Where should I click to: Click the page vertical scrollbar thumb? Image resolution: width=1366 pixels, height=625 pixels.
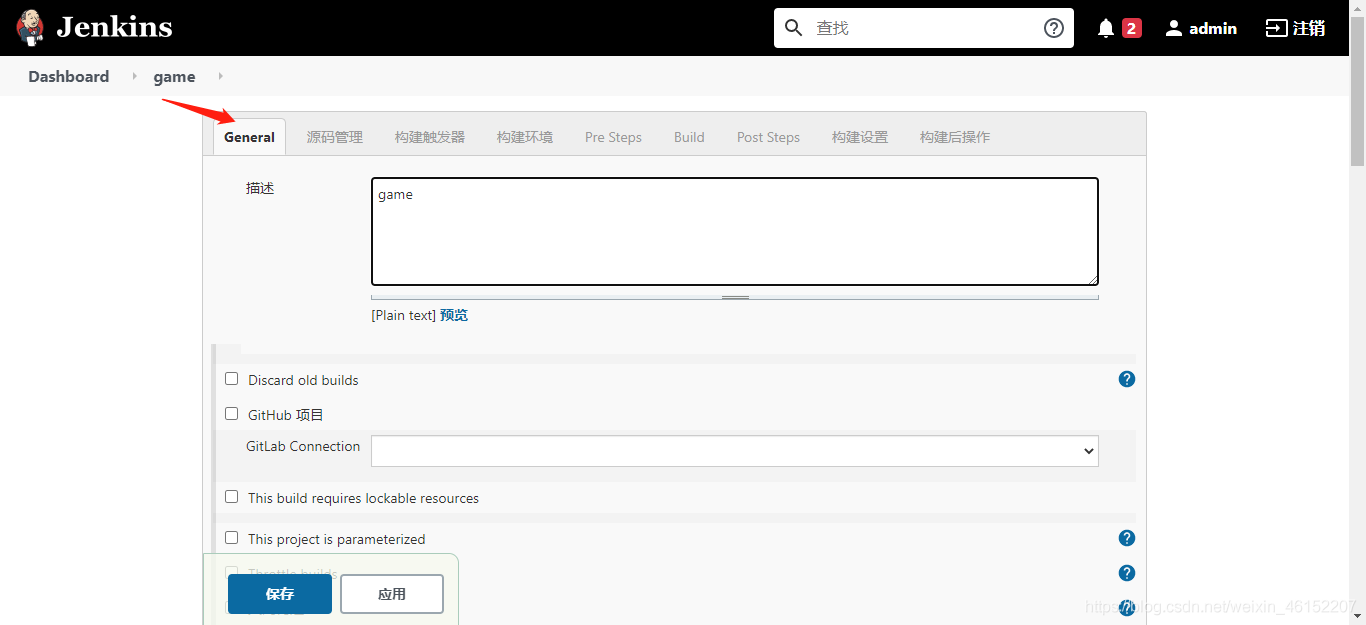click(x=1358, y=91)
